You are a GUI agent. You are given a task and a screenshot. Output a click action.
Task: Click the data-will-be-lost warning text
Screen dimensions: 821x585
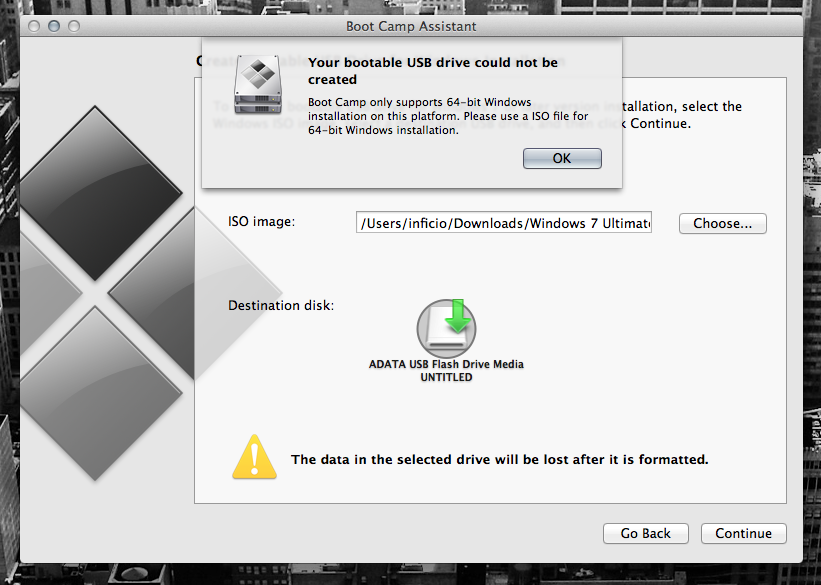[500, 459]
